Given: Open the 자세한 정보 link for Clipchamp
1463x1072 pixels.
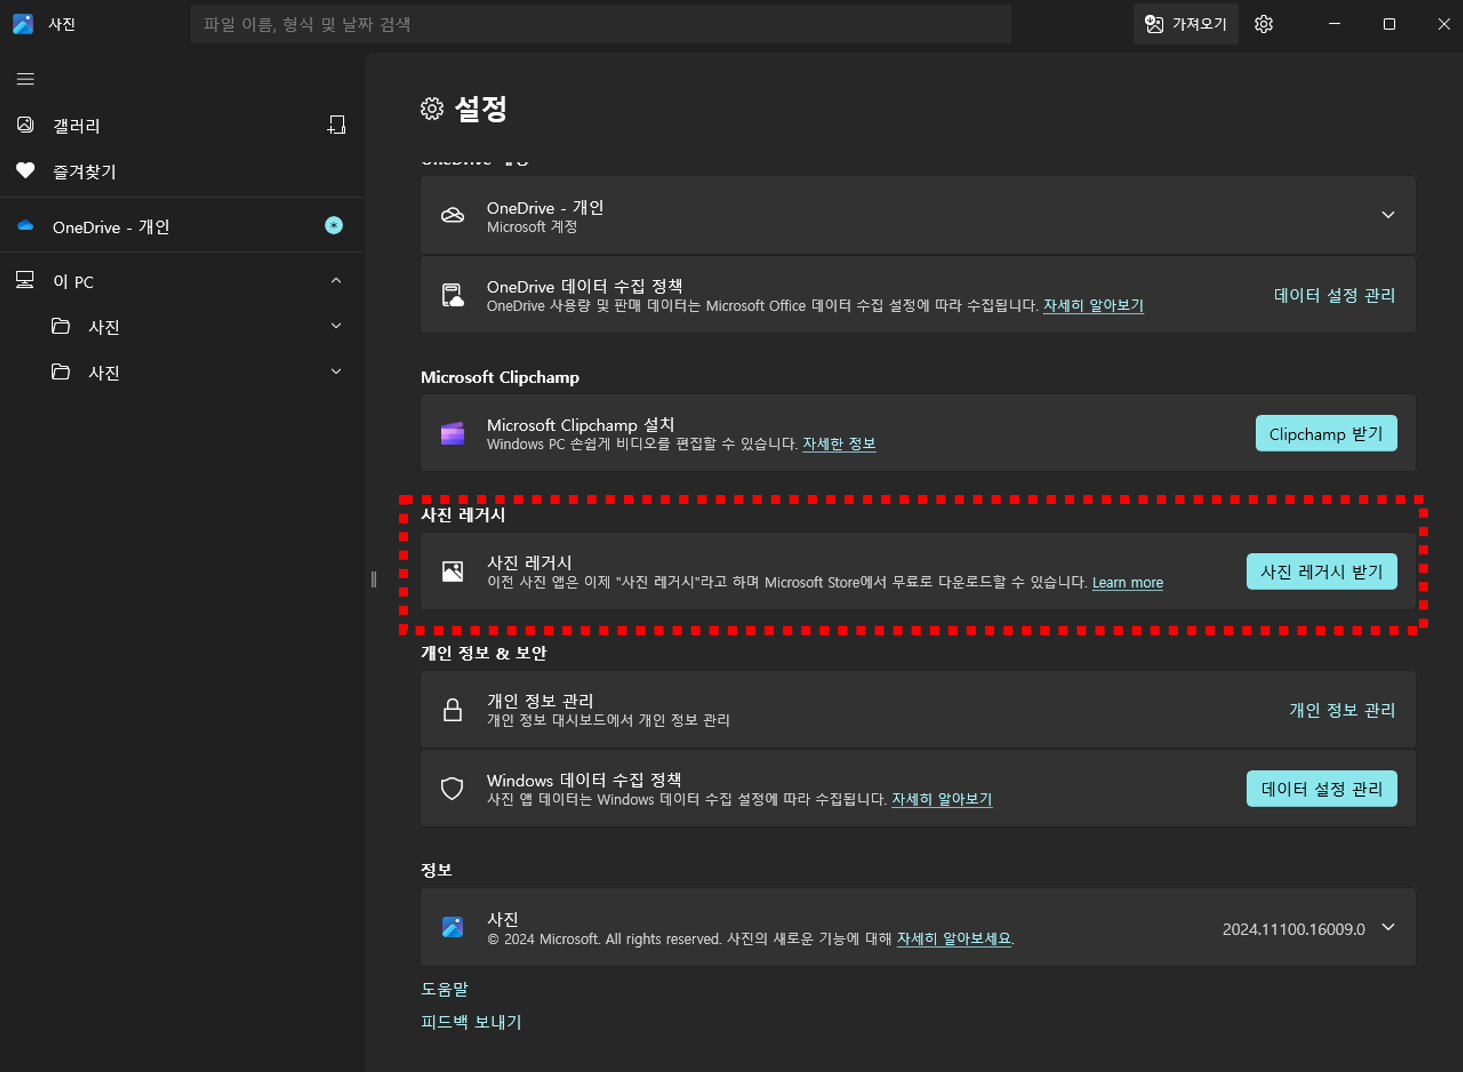Looking at the screenshot, I should coord(839,443).
